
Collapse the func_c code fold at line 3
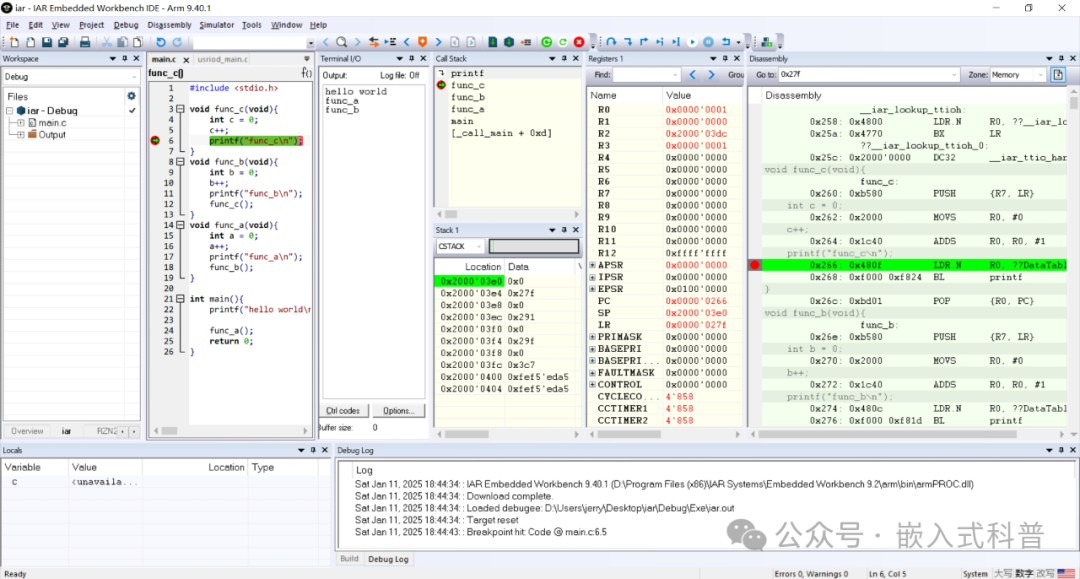click(180, 109)
